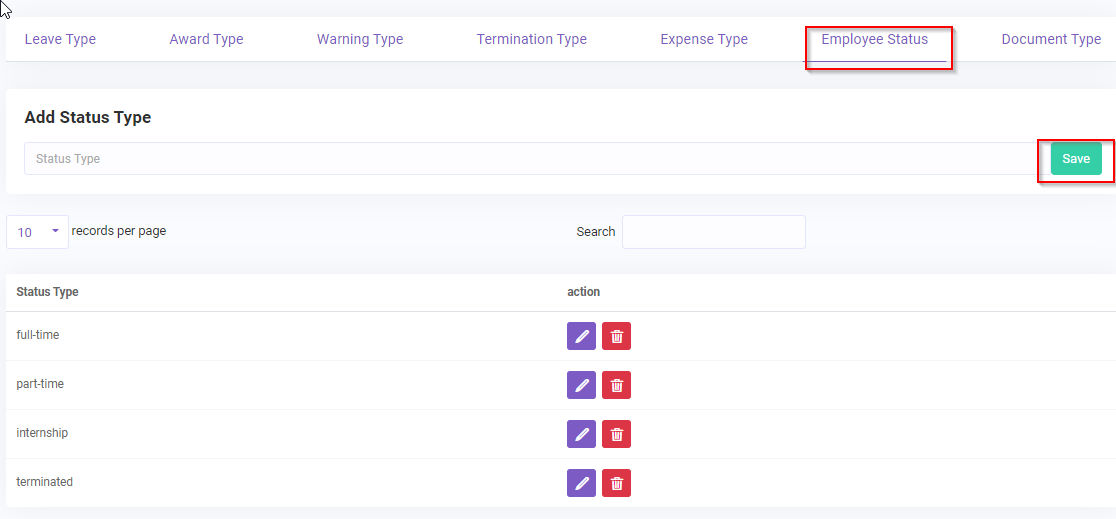Edit the part-time status entry
1116x519 pixels.
581,385
